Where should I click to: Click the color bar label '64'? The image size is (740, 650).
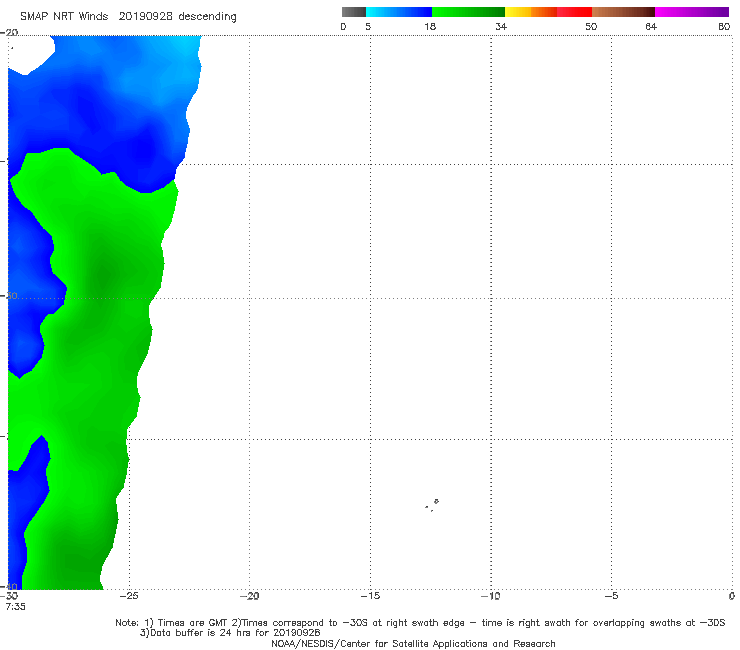point(651,26)
